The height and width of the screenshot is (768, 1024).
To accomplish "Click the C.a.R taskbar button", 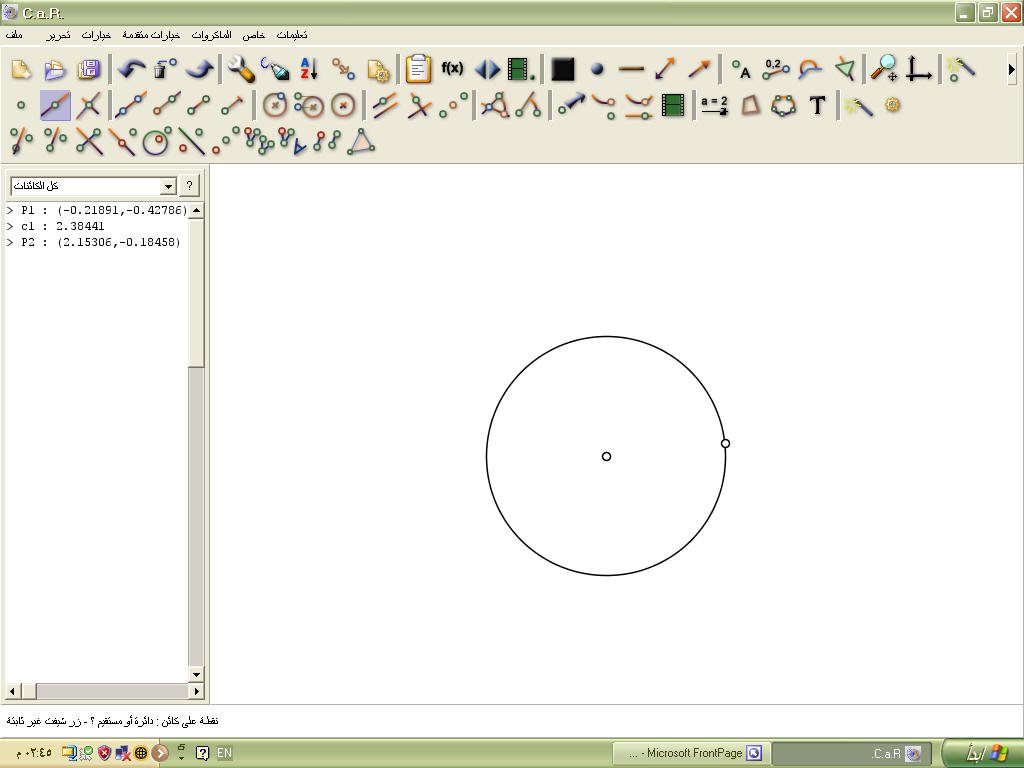I will coord(852,753).
